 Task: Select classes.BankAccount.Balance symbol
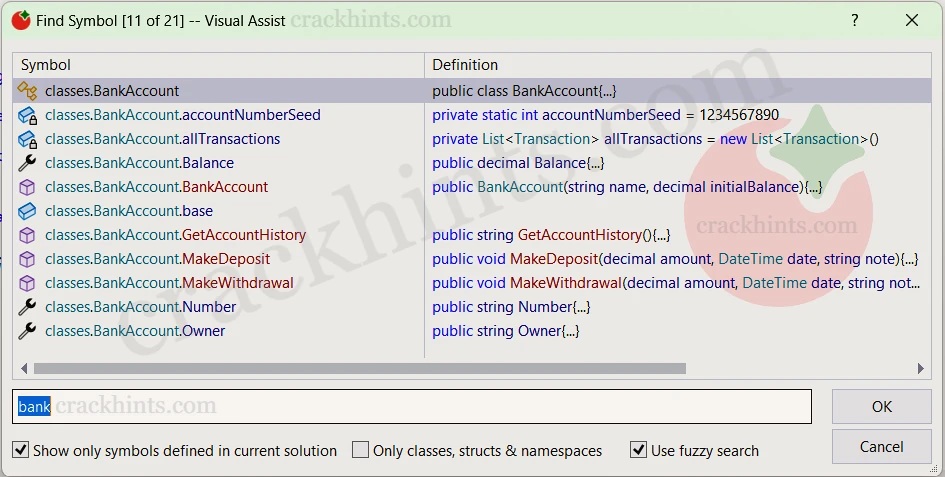139,163
